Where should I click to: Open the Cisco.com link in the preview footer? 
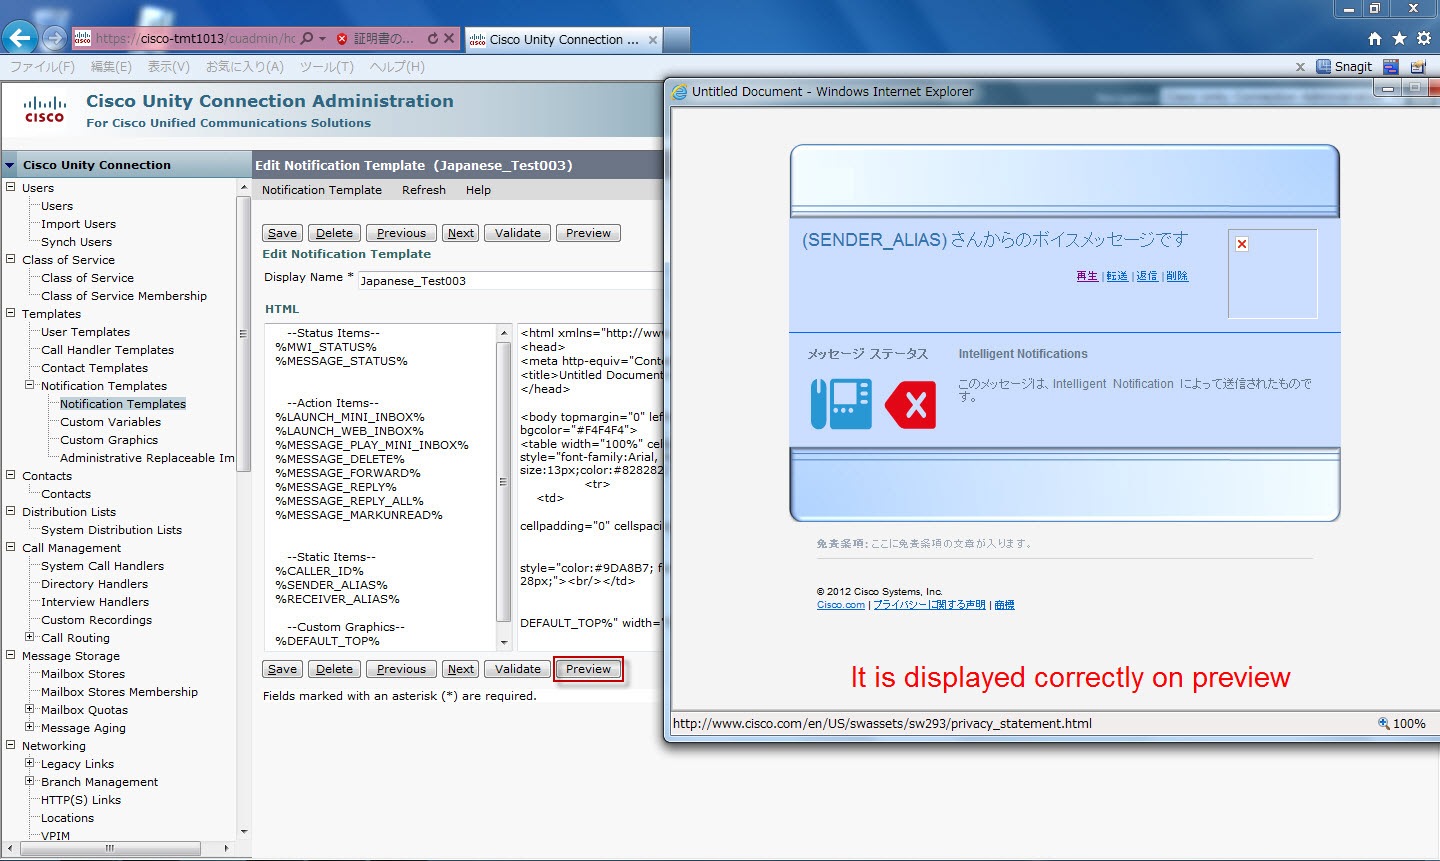click(x=841, y=605)
